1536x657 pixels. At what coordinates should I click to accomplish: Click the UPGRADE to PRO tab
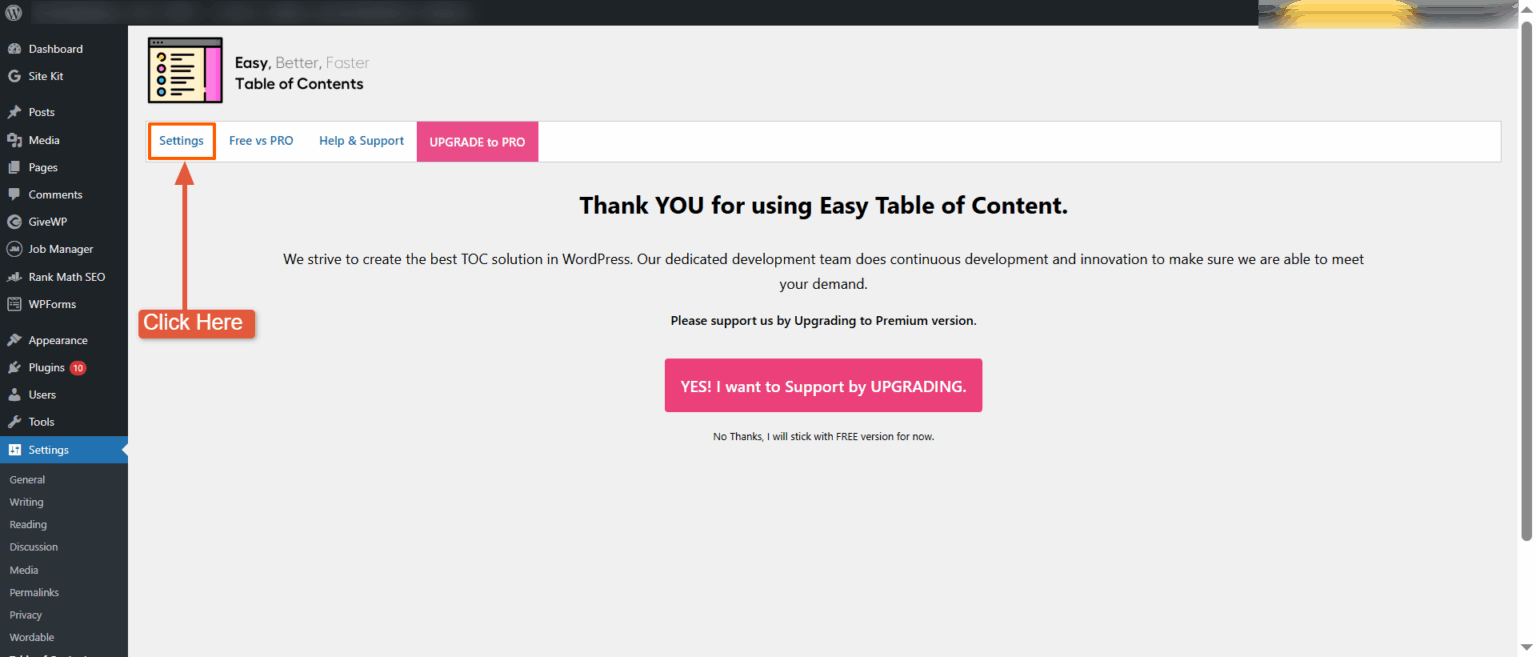(477, 142)
